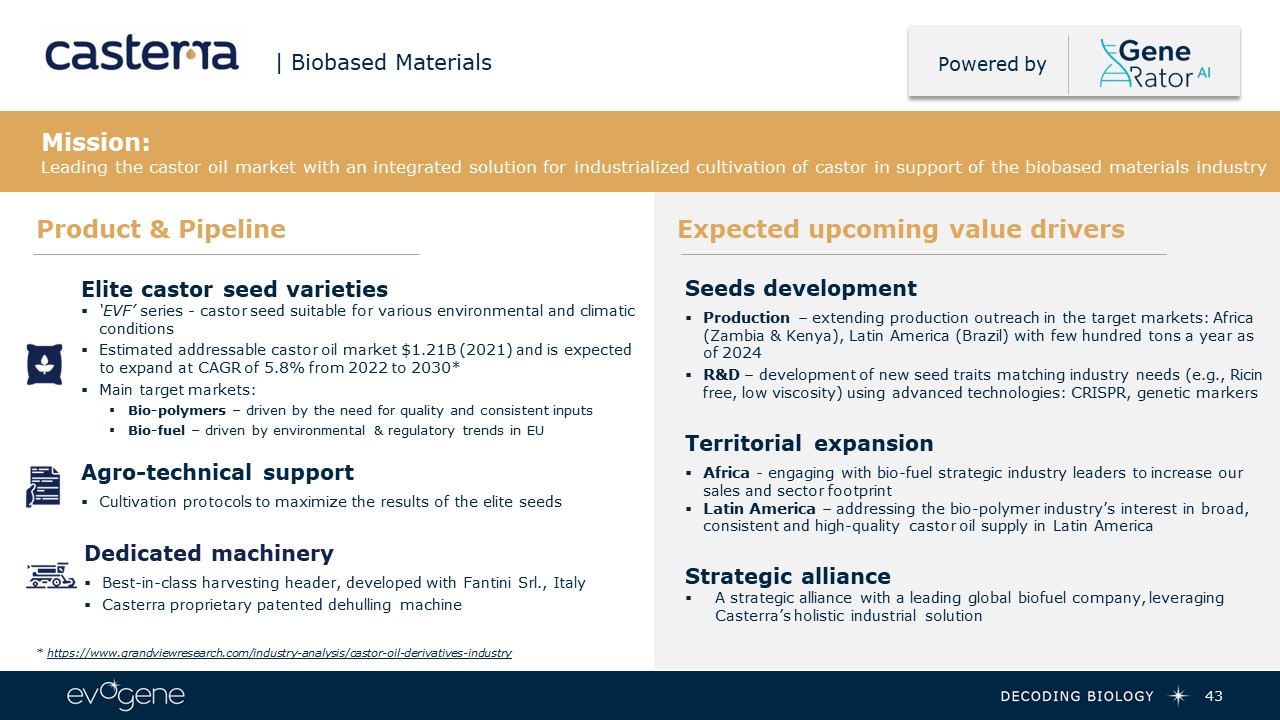Click the Territorial expansion heading
1280x720 pixels.
tap(809, 444)
